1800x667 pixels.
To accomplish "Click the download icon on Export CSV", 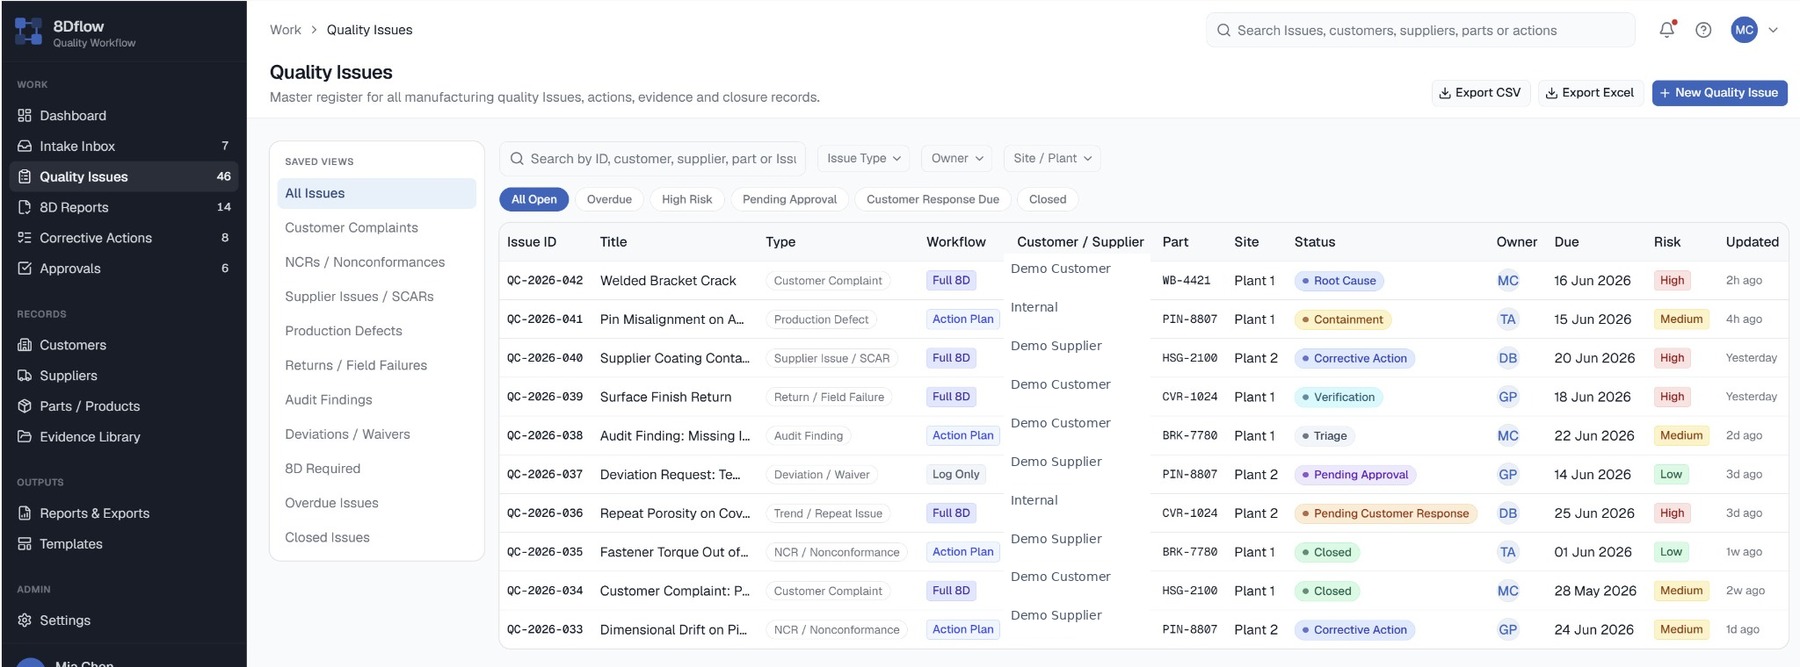I will (1445, 93).
